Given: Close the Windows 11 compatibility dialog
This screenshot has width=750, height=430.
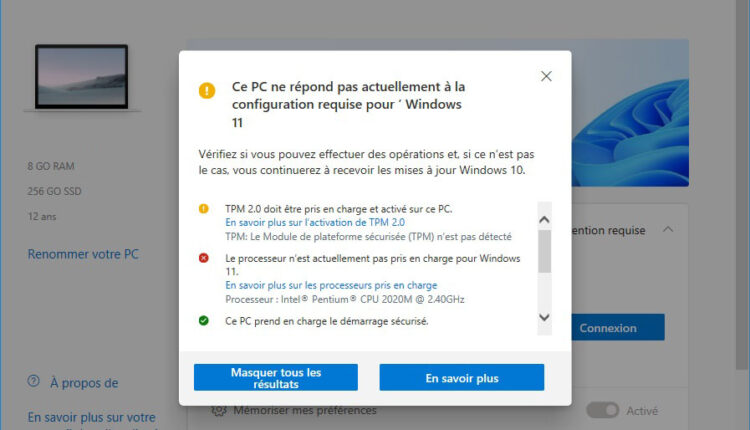Looking at the screenshot, I should tap(546, 77).
